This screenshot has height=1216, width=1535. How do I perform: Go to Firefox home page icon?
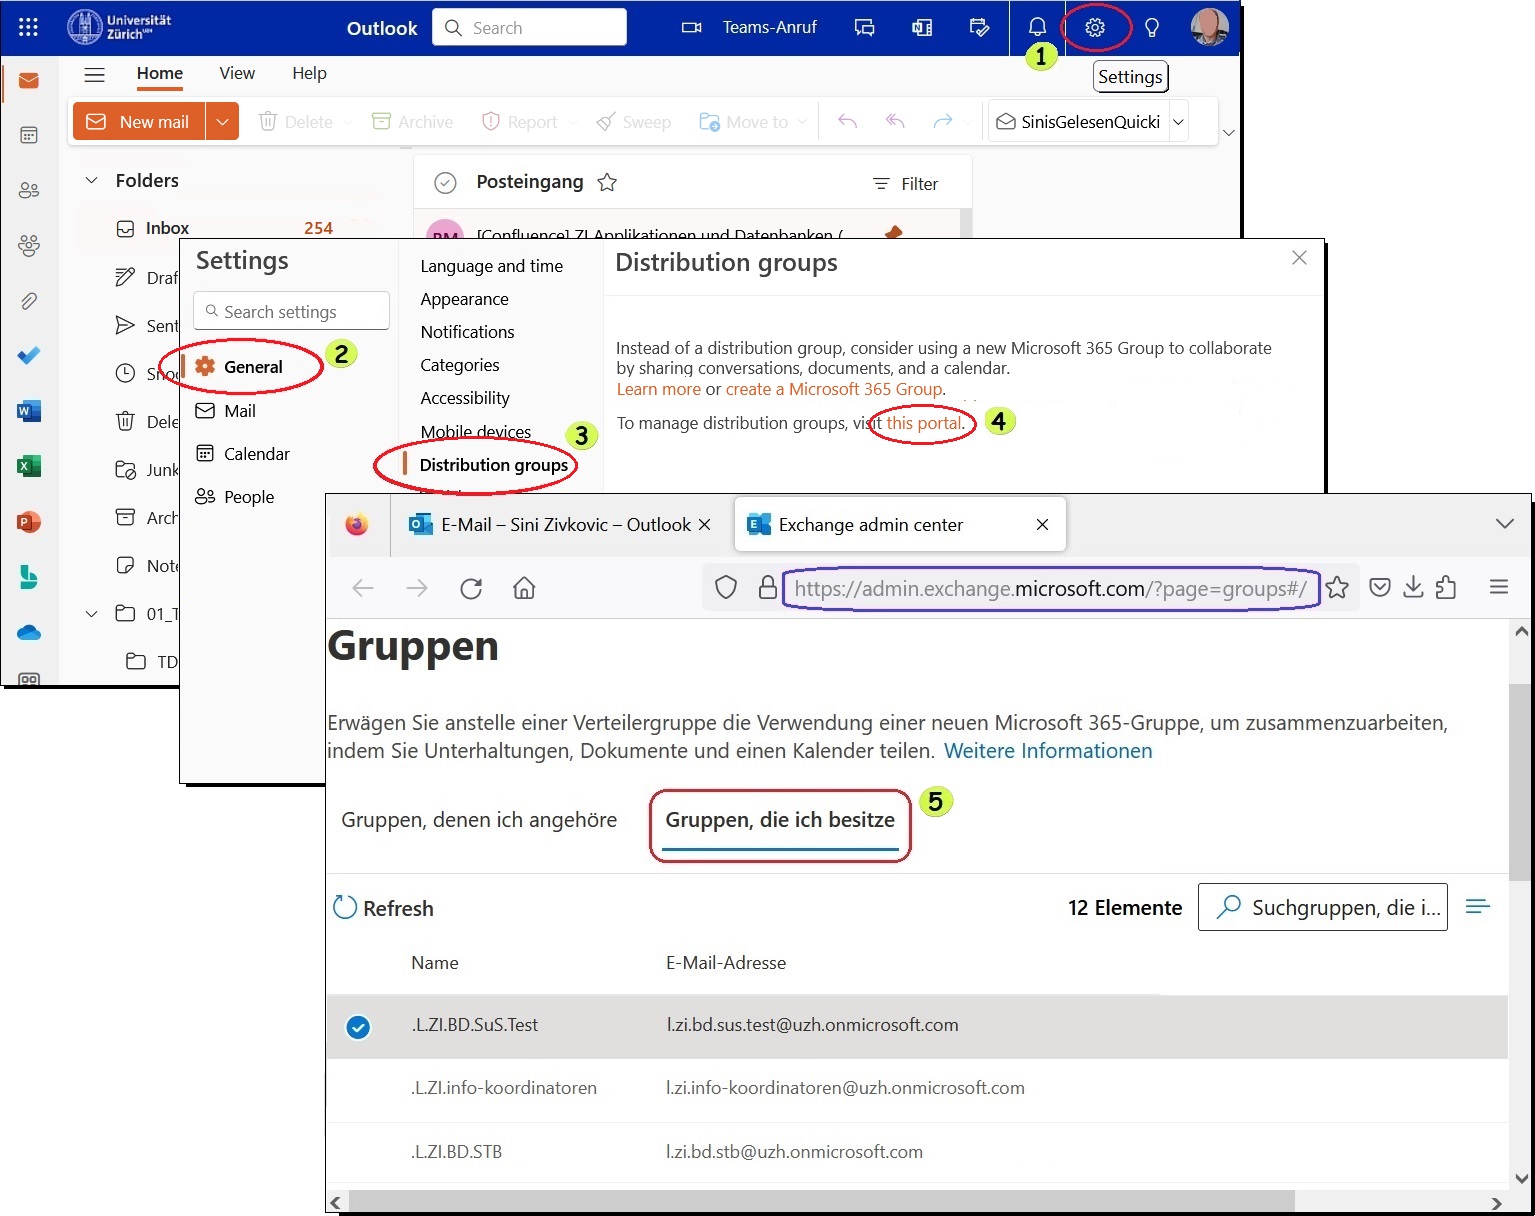[524, 588]
